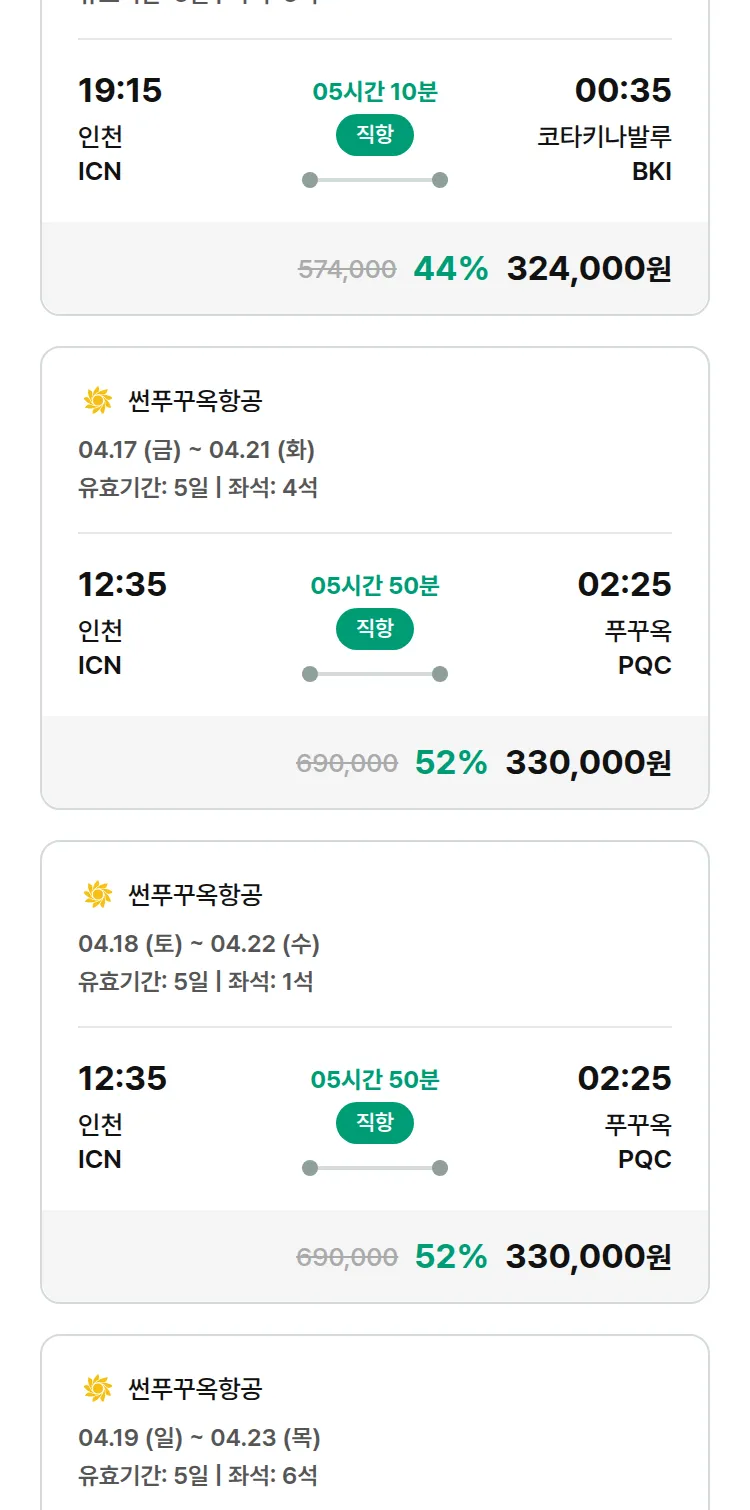This screenshot has height=1510, width=750.
Task: Select the 324,000원 fare
Action: click(x=588, y=268)
